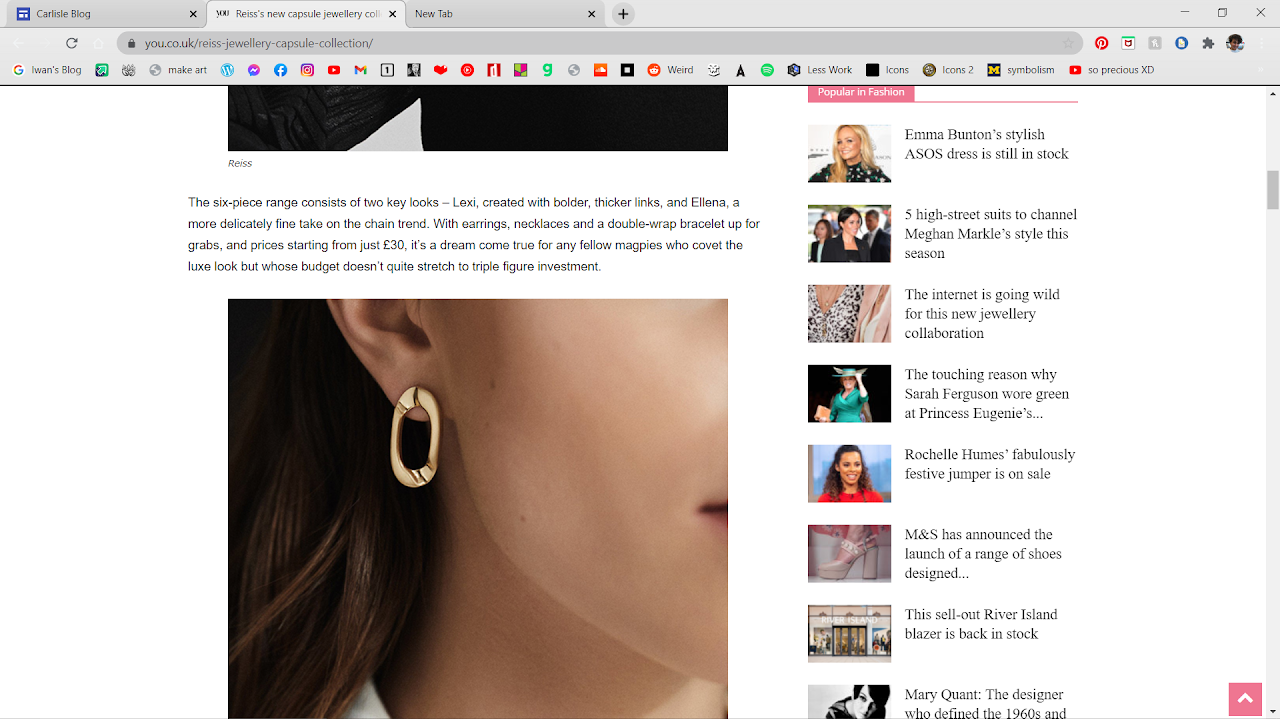This screenshot has height=719, width=1280.
Task: Open the Messenger bookmark icon
Action: 254,70
